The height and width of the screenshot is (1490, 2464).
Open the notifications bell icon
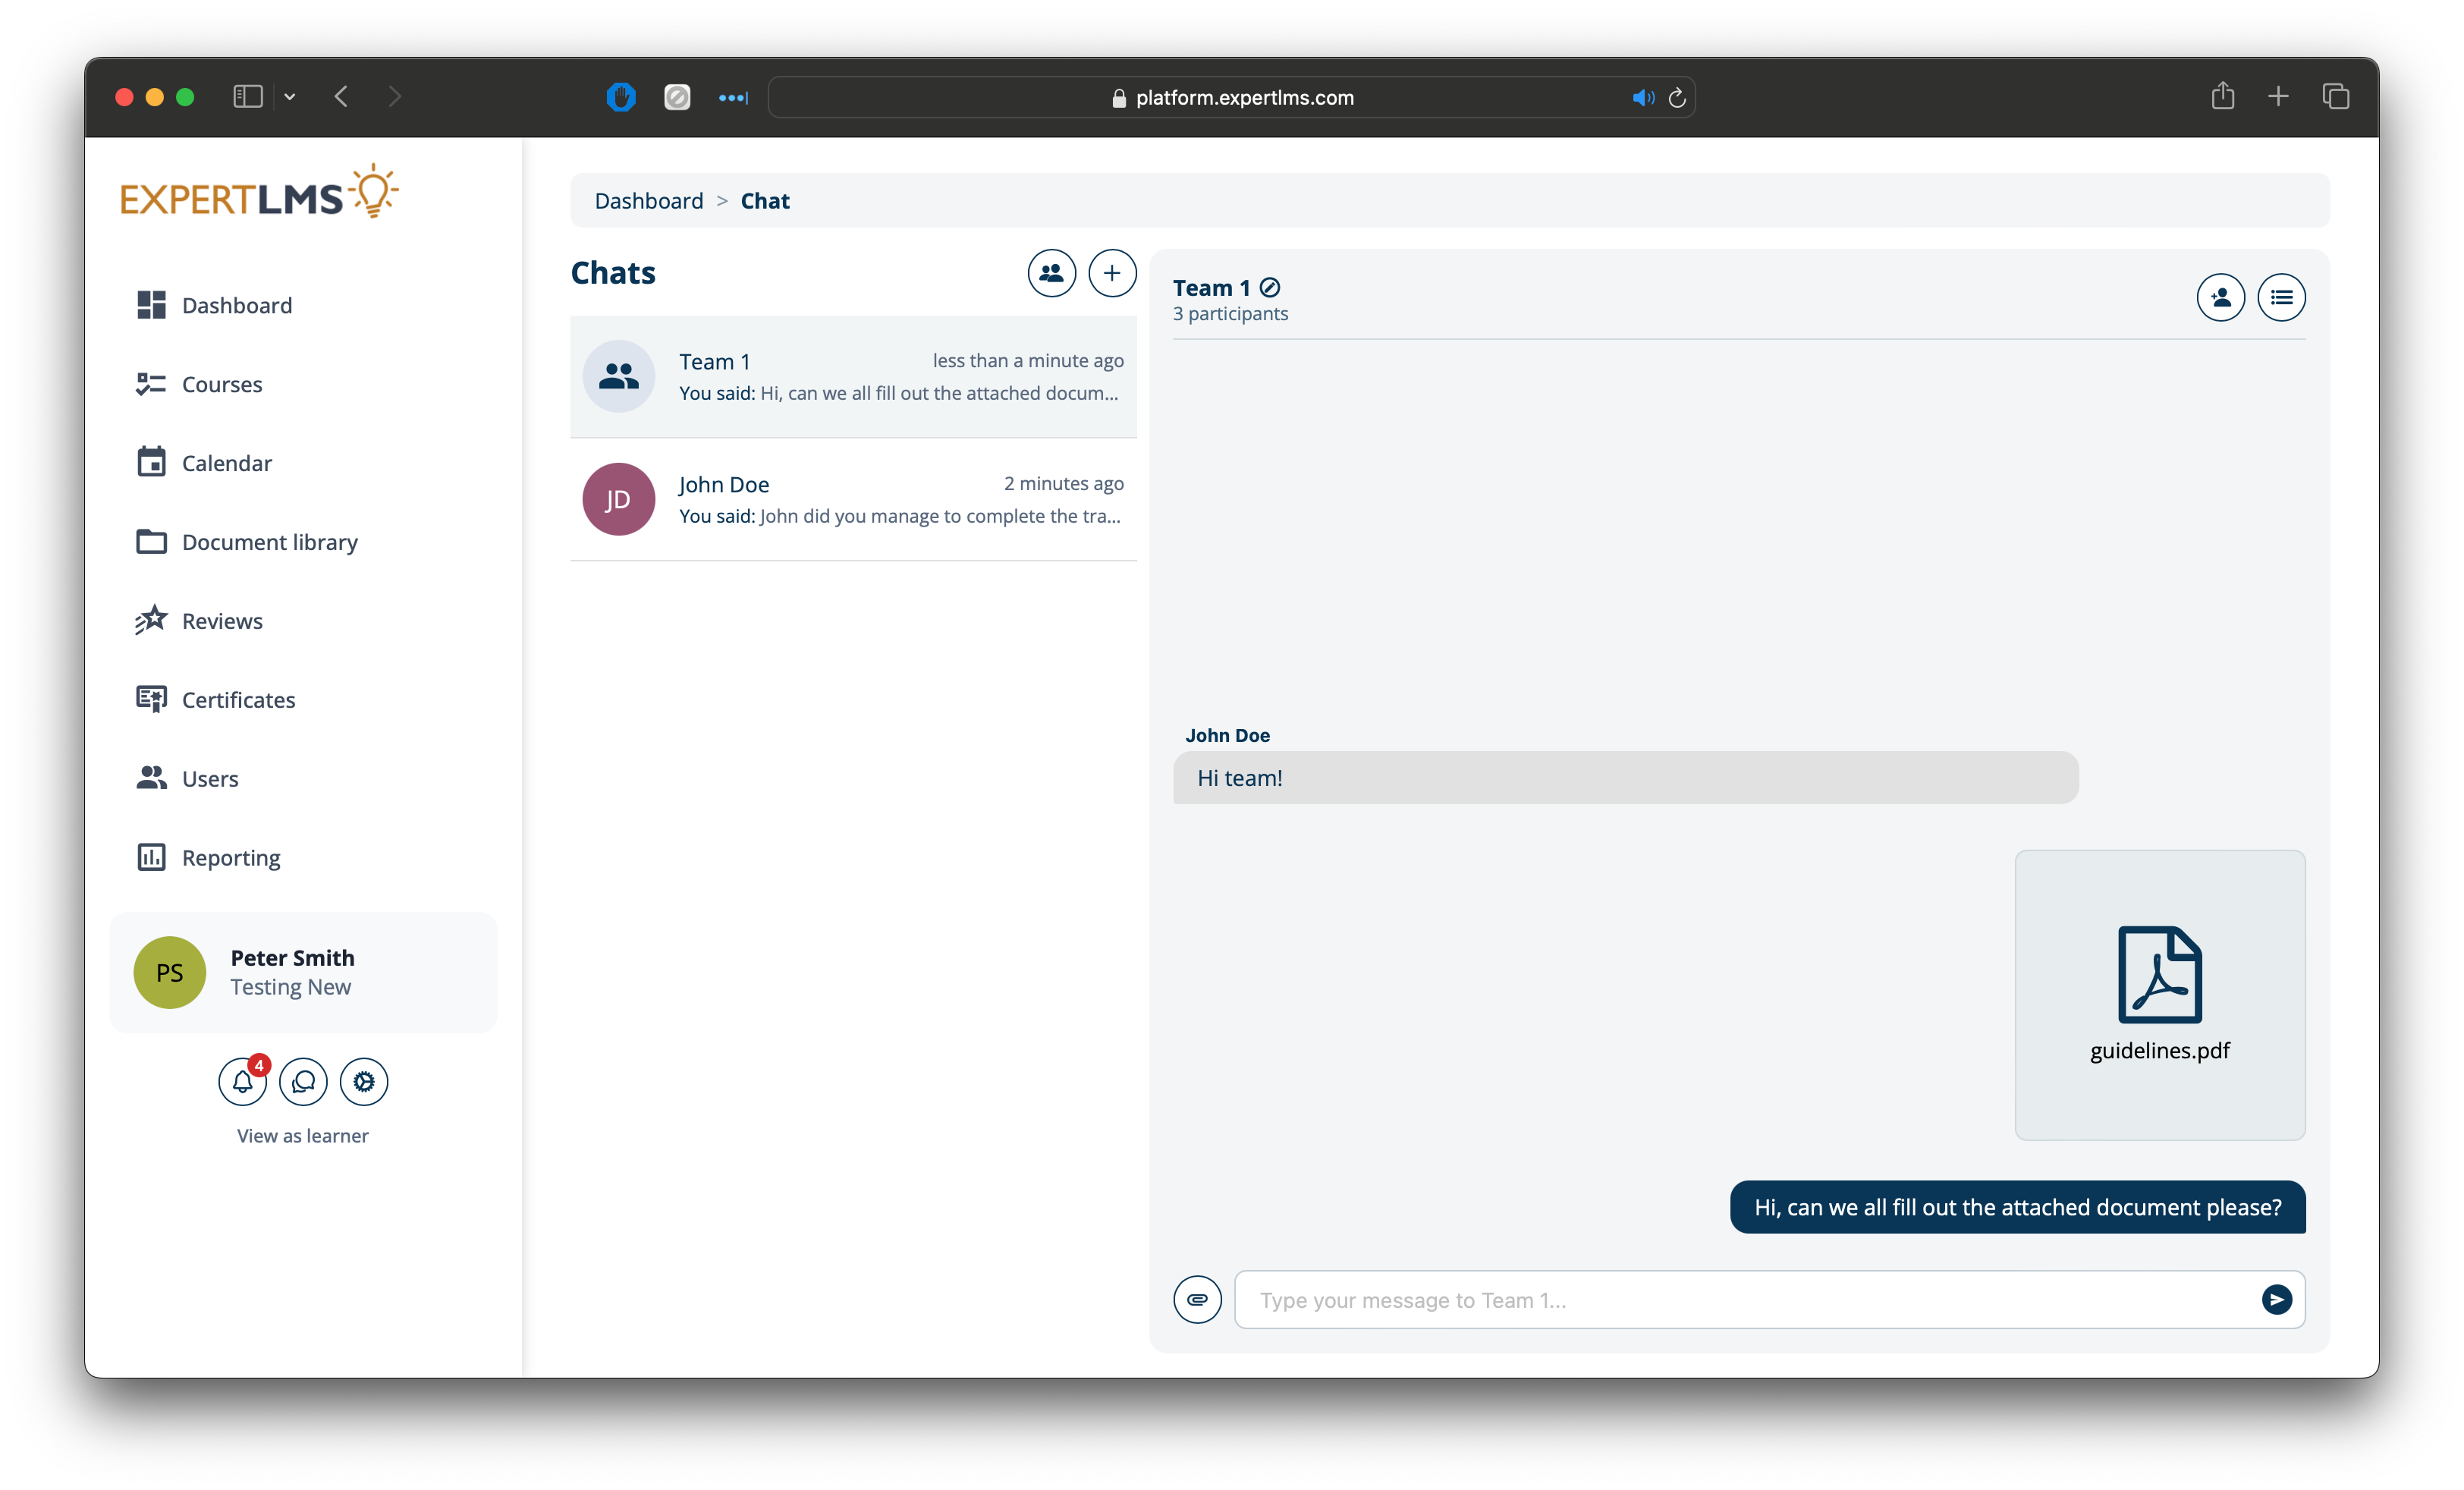pyautogui.click(x=242, y=1081)
